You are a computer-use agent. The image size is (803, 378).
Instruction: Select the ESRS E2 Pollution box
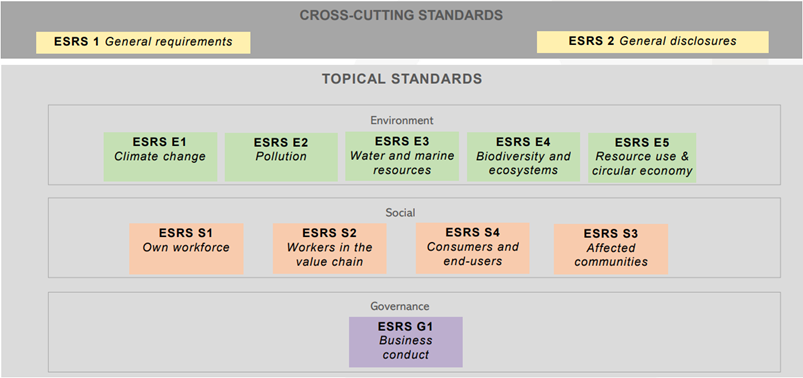pyautogui.click(x=281, y=157)
